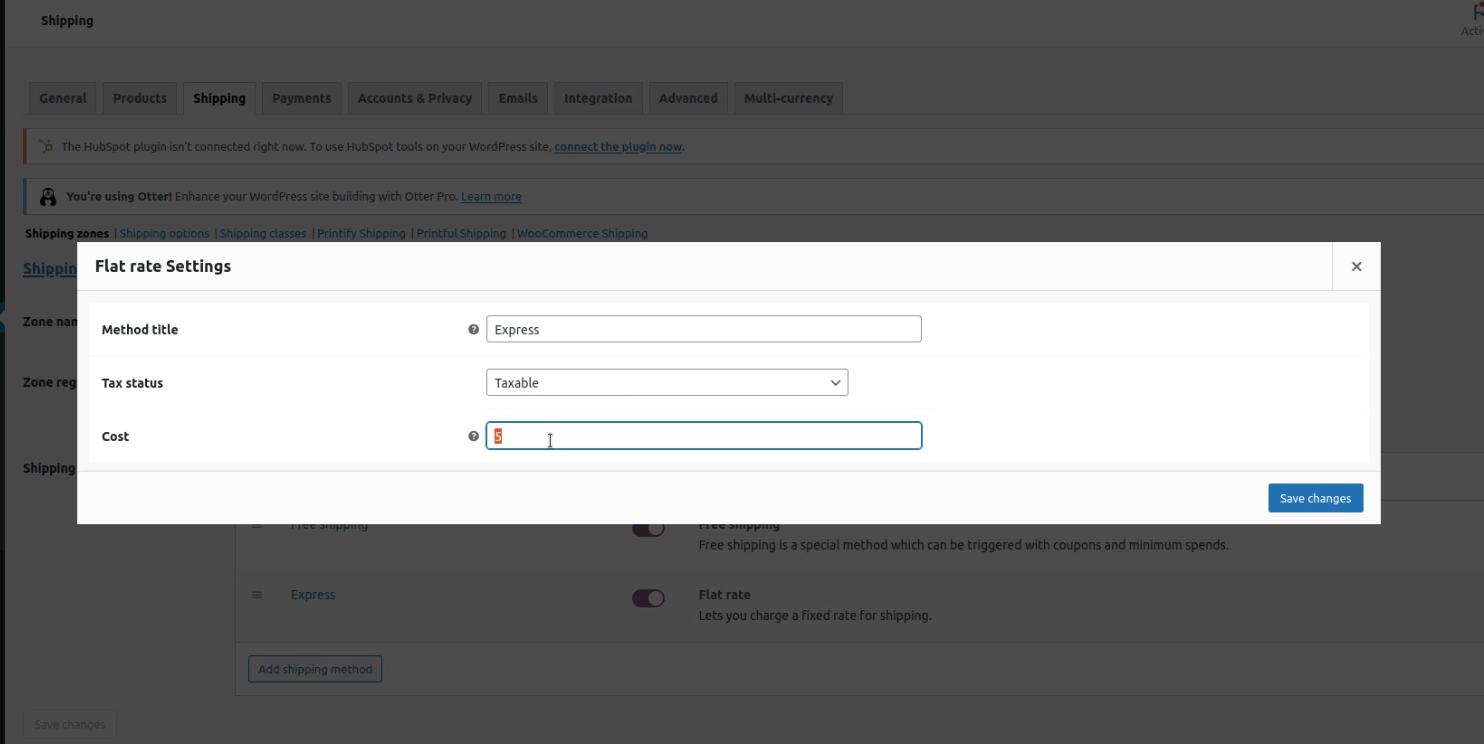Viewport: 1484px width, 744px height.
Task: Click into the Method title field
Action: 703,329
